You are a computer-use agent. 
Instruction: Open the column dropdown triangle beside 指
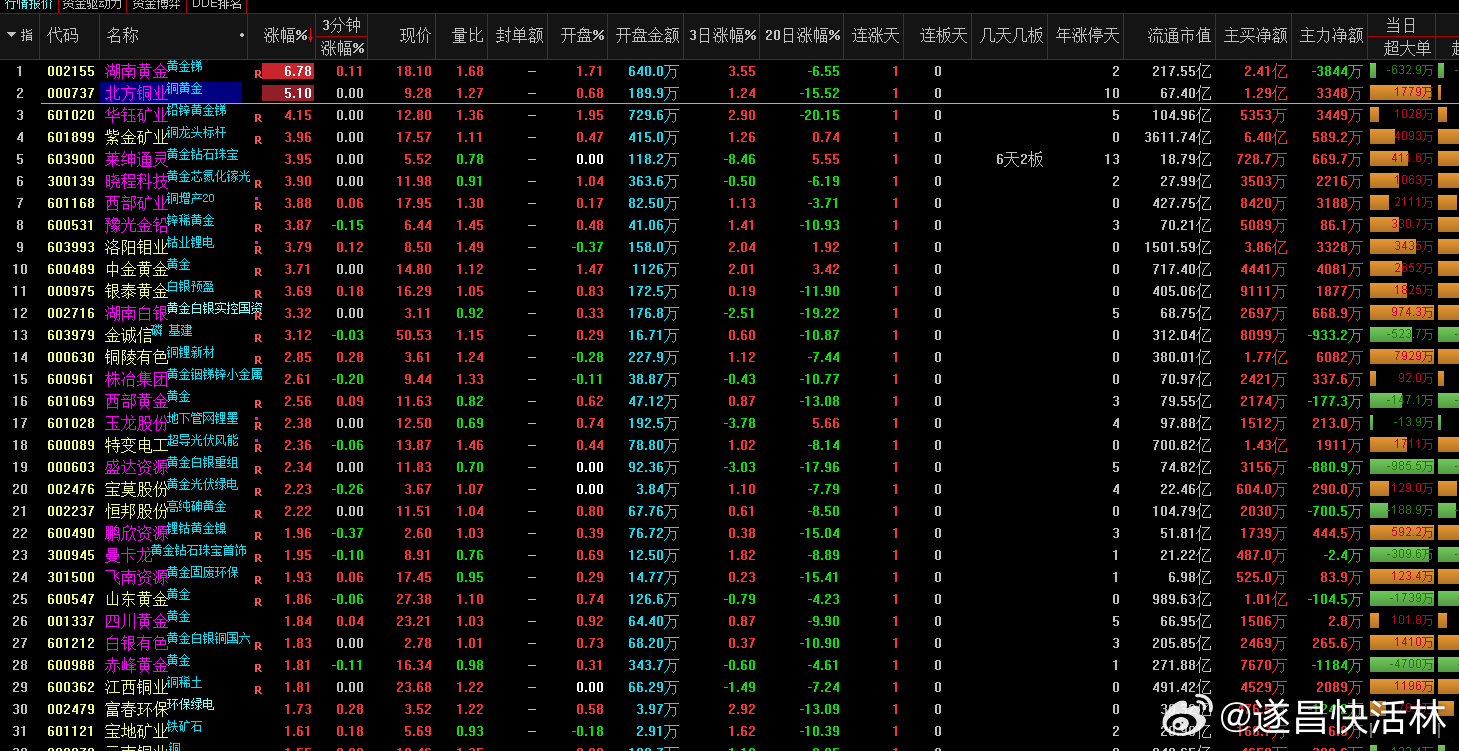point(11,36)
